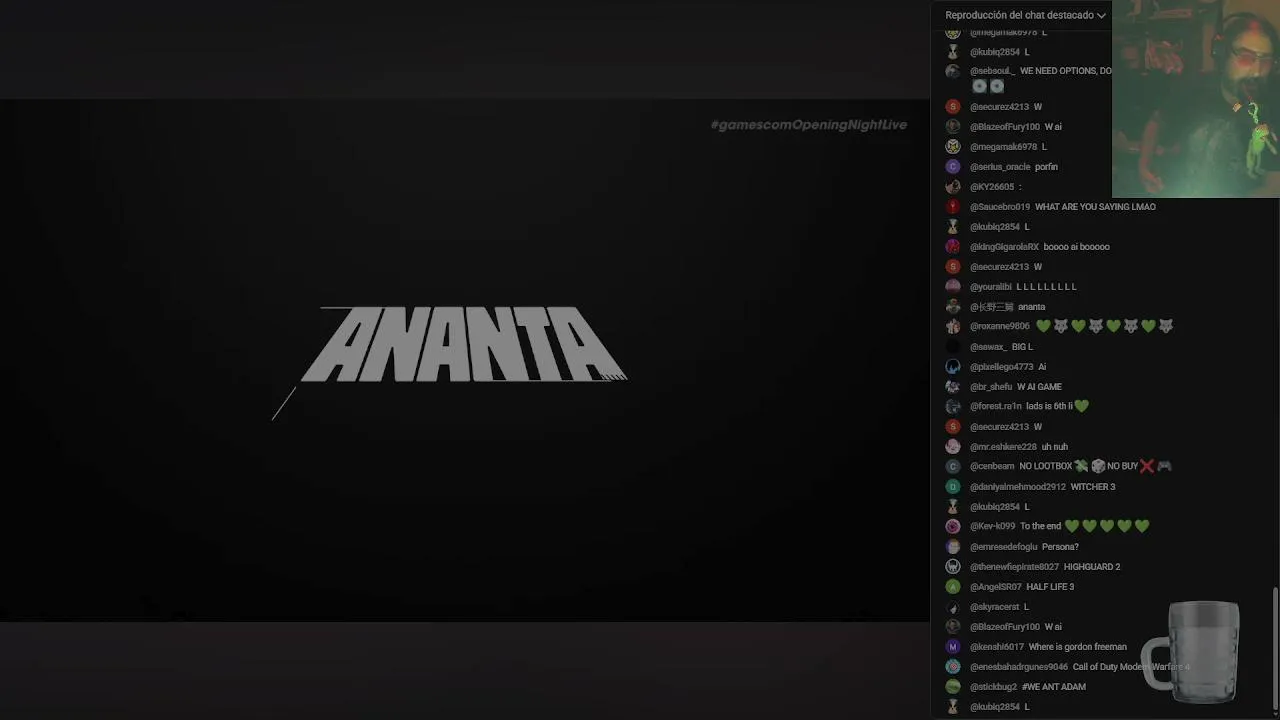
Task: Click the br_shefu avatar icon
Action: [x=953, y=387]
